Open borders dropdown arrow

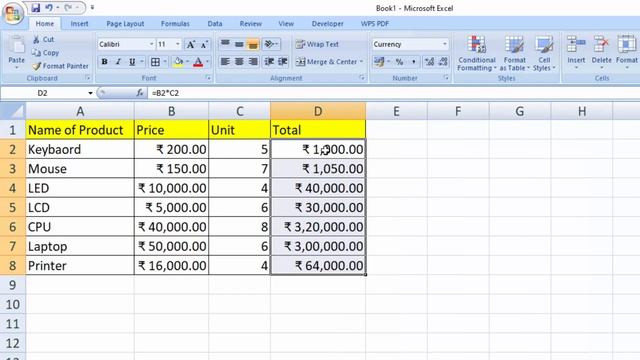pos(165,62)
